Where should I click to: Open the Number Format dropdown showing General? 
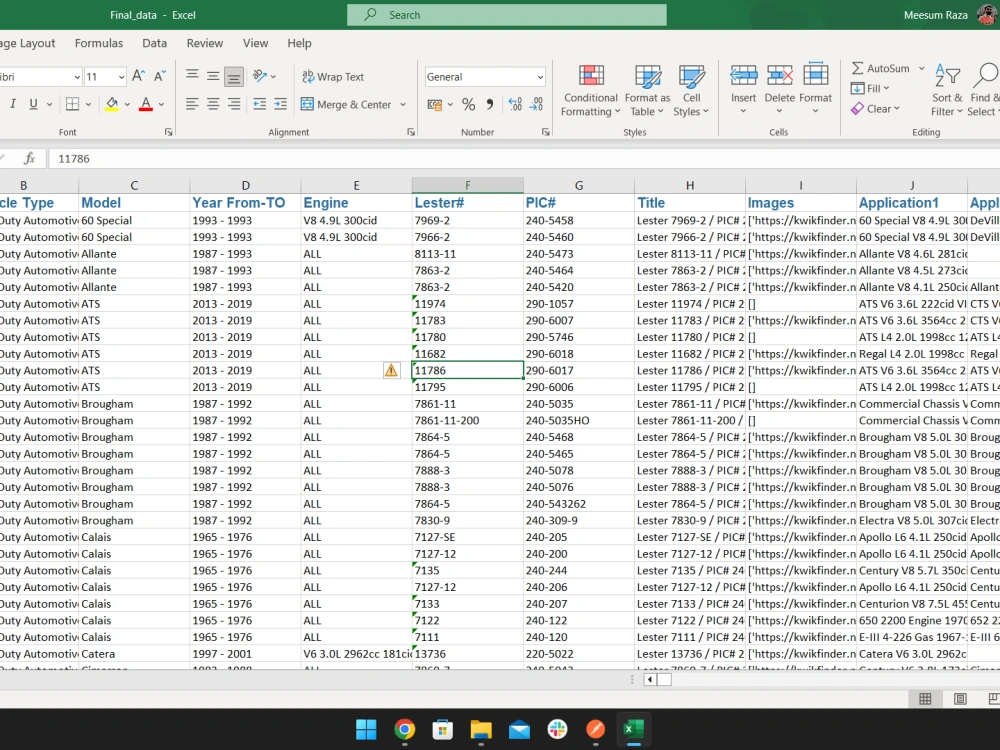click(485, 76)
